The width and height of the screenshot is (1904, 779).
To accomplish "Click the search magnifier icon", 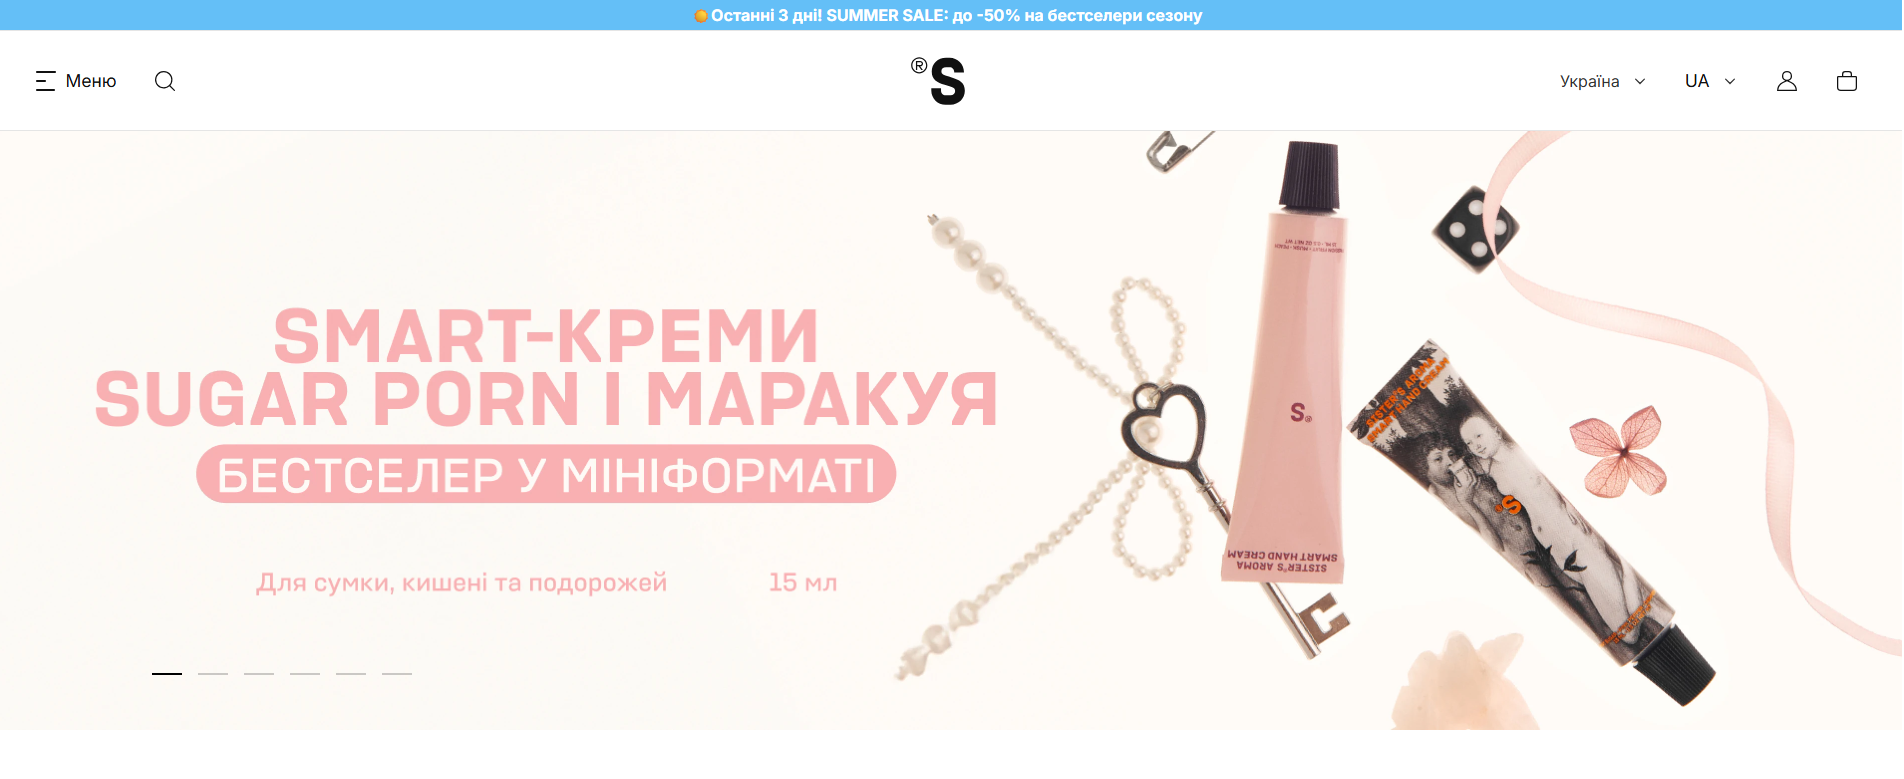I will 165,81.
